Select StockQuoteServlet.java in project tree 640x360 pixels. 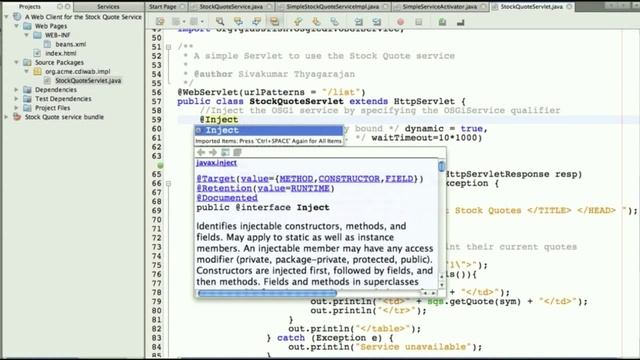pyautogui.click(x=88, y=80)
